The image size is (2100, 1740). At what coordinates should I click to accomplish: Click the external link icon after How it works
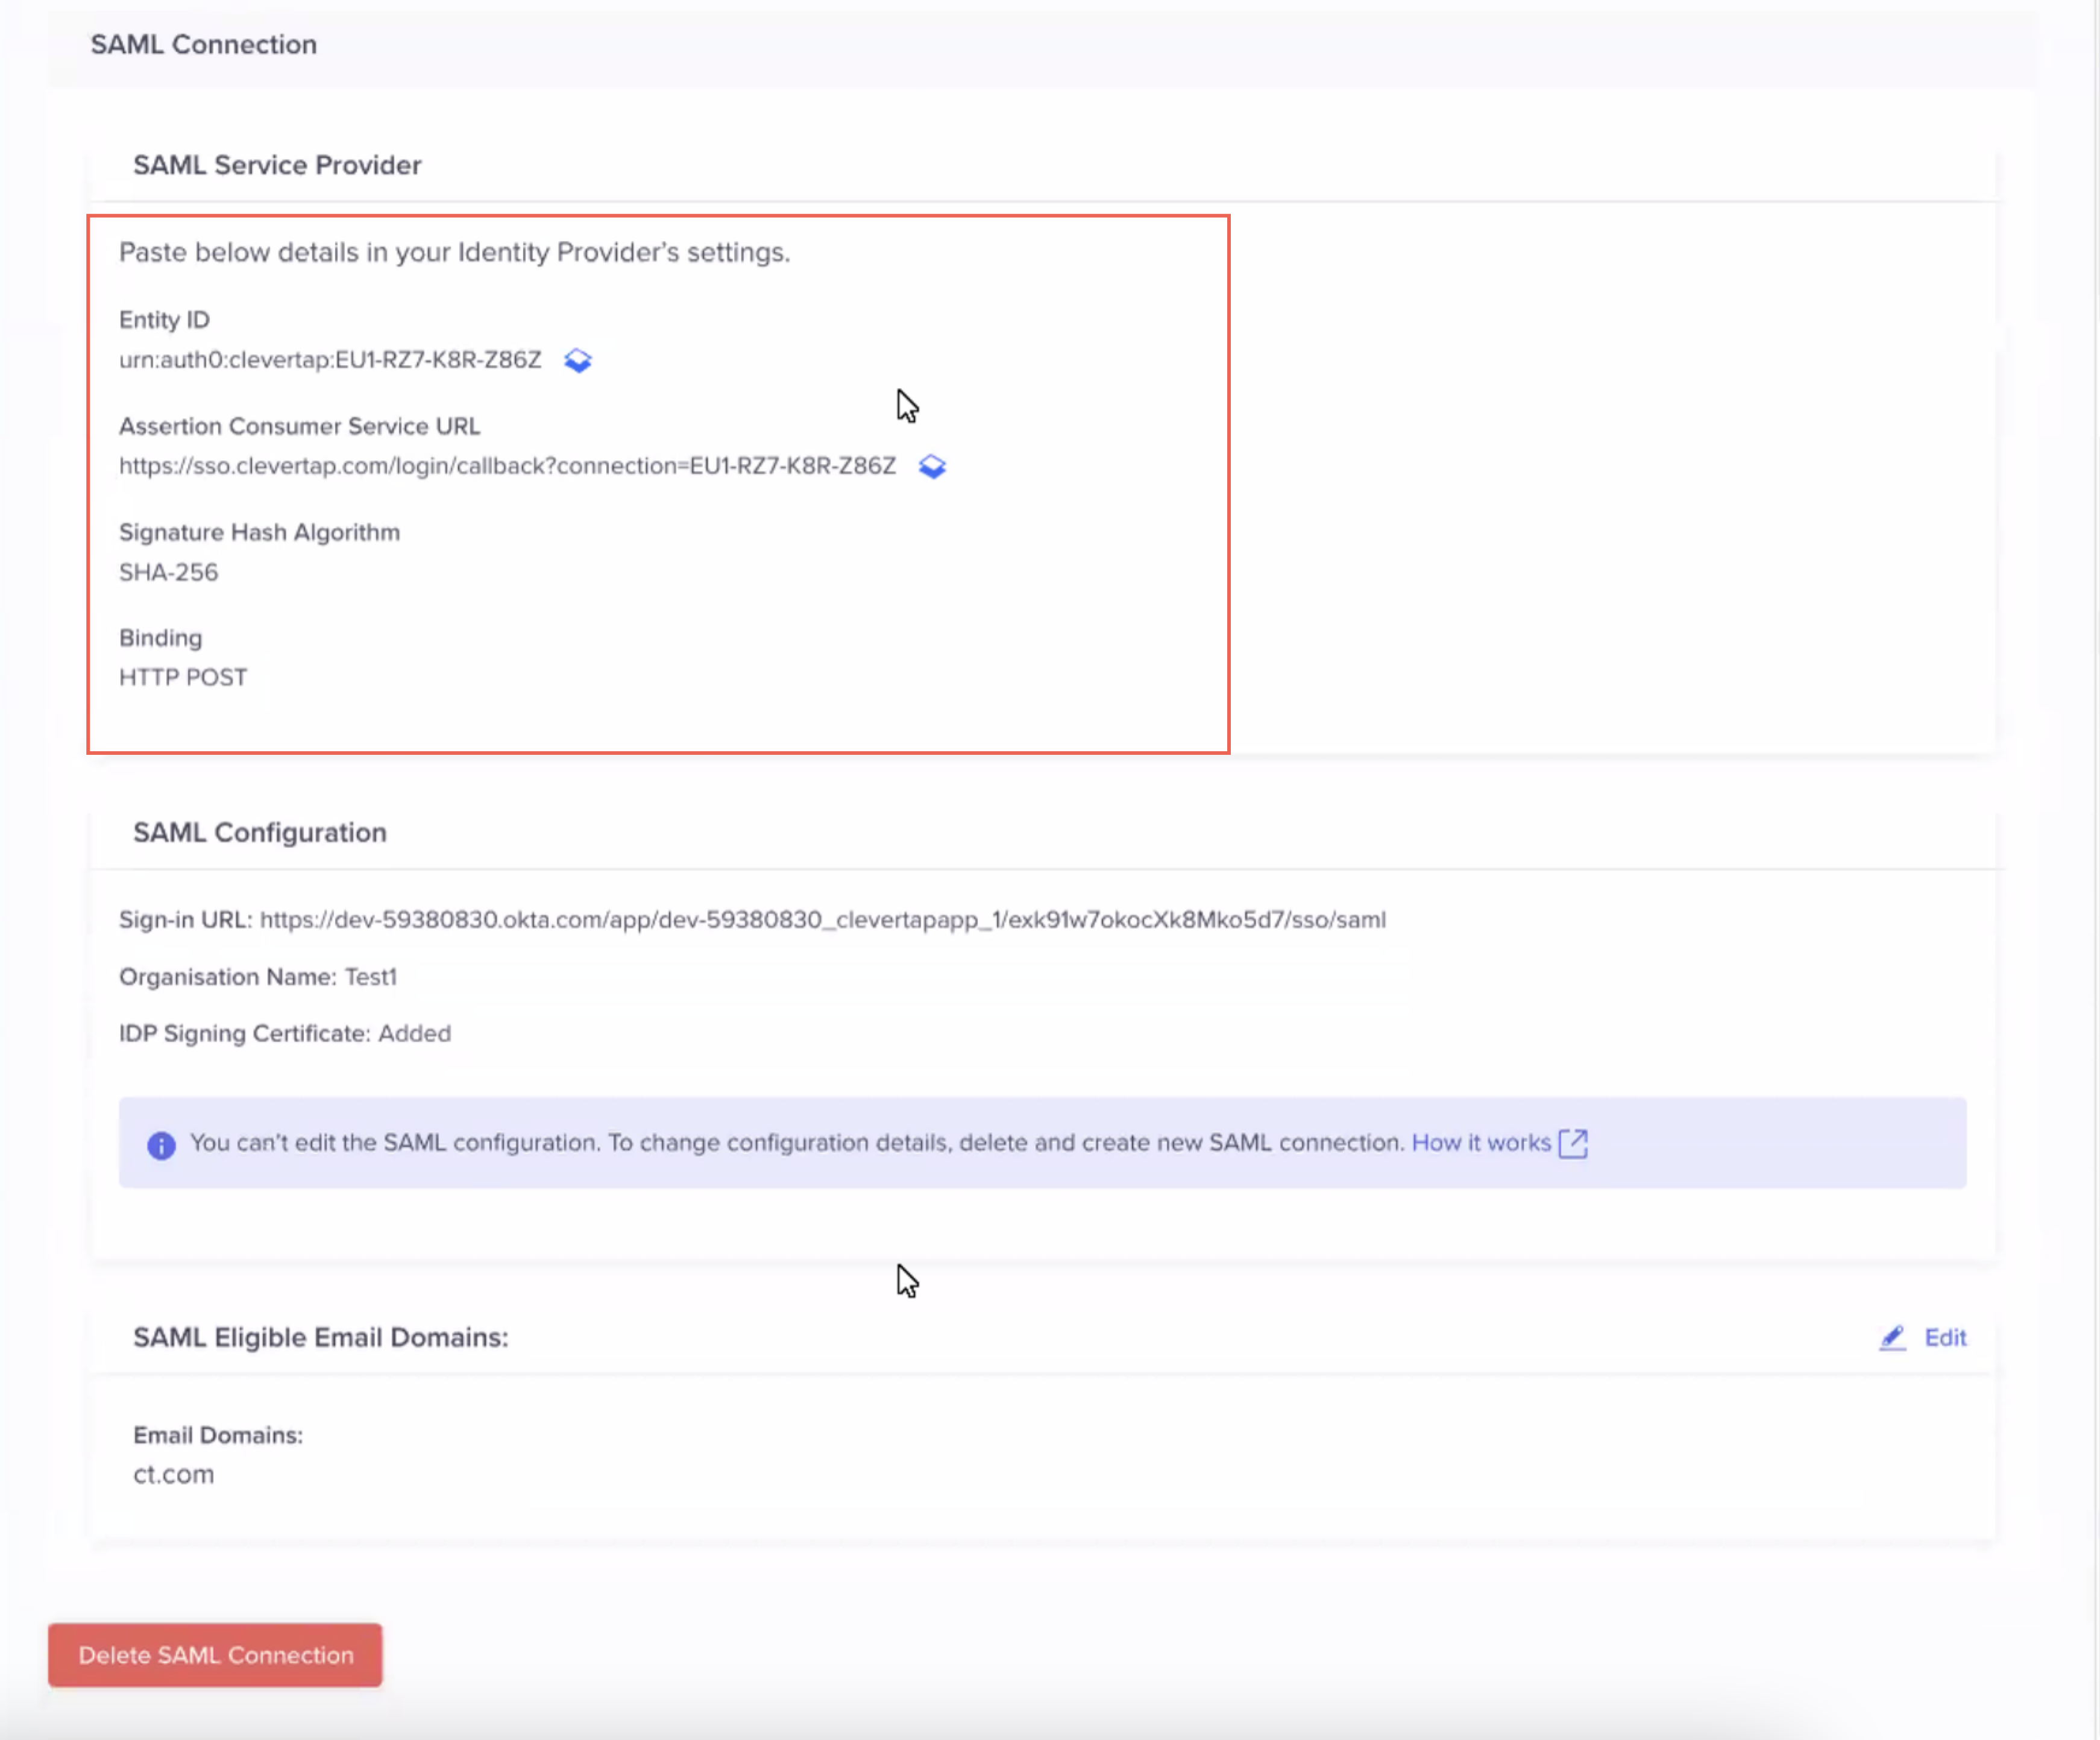coord(1573,1143)
